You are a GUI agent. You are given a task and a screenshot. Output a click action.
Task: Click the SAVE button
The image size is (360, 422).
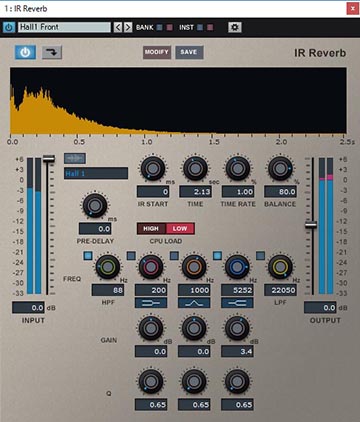189,52
